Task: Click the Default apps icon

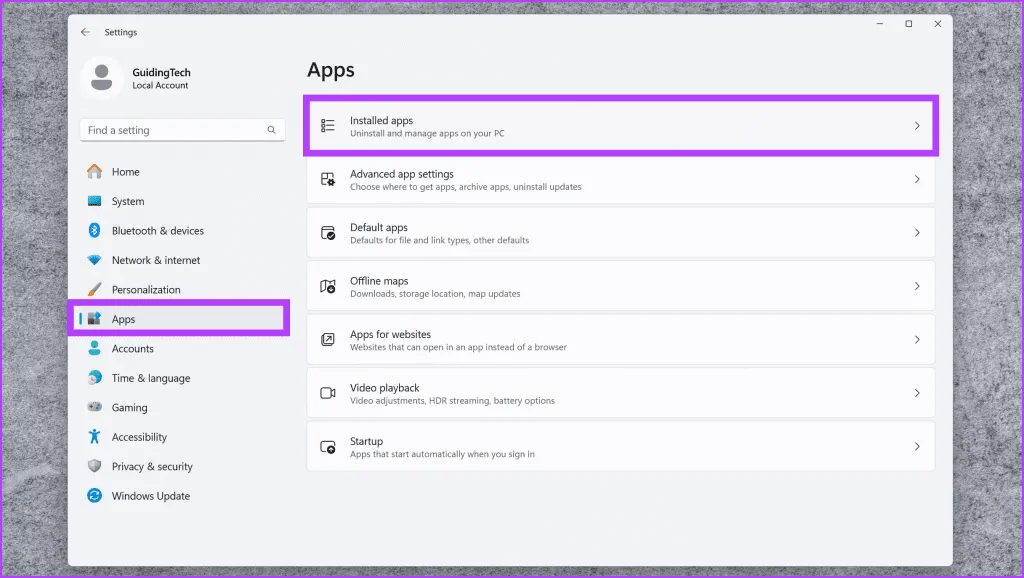Action: 328,233
